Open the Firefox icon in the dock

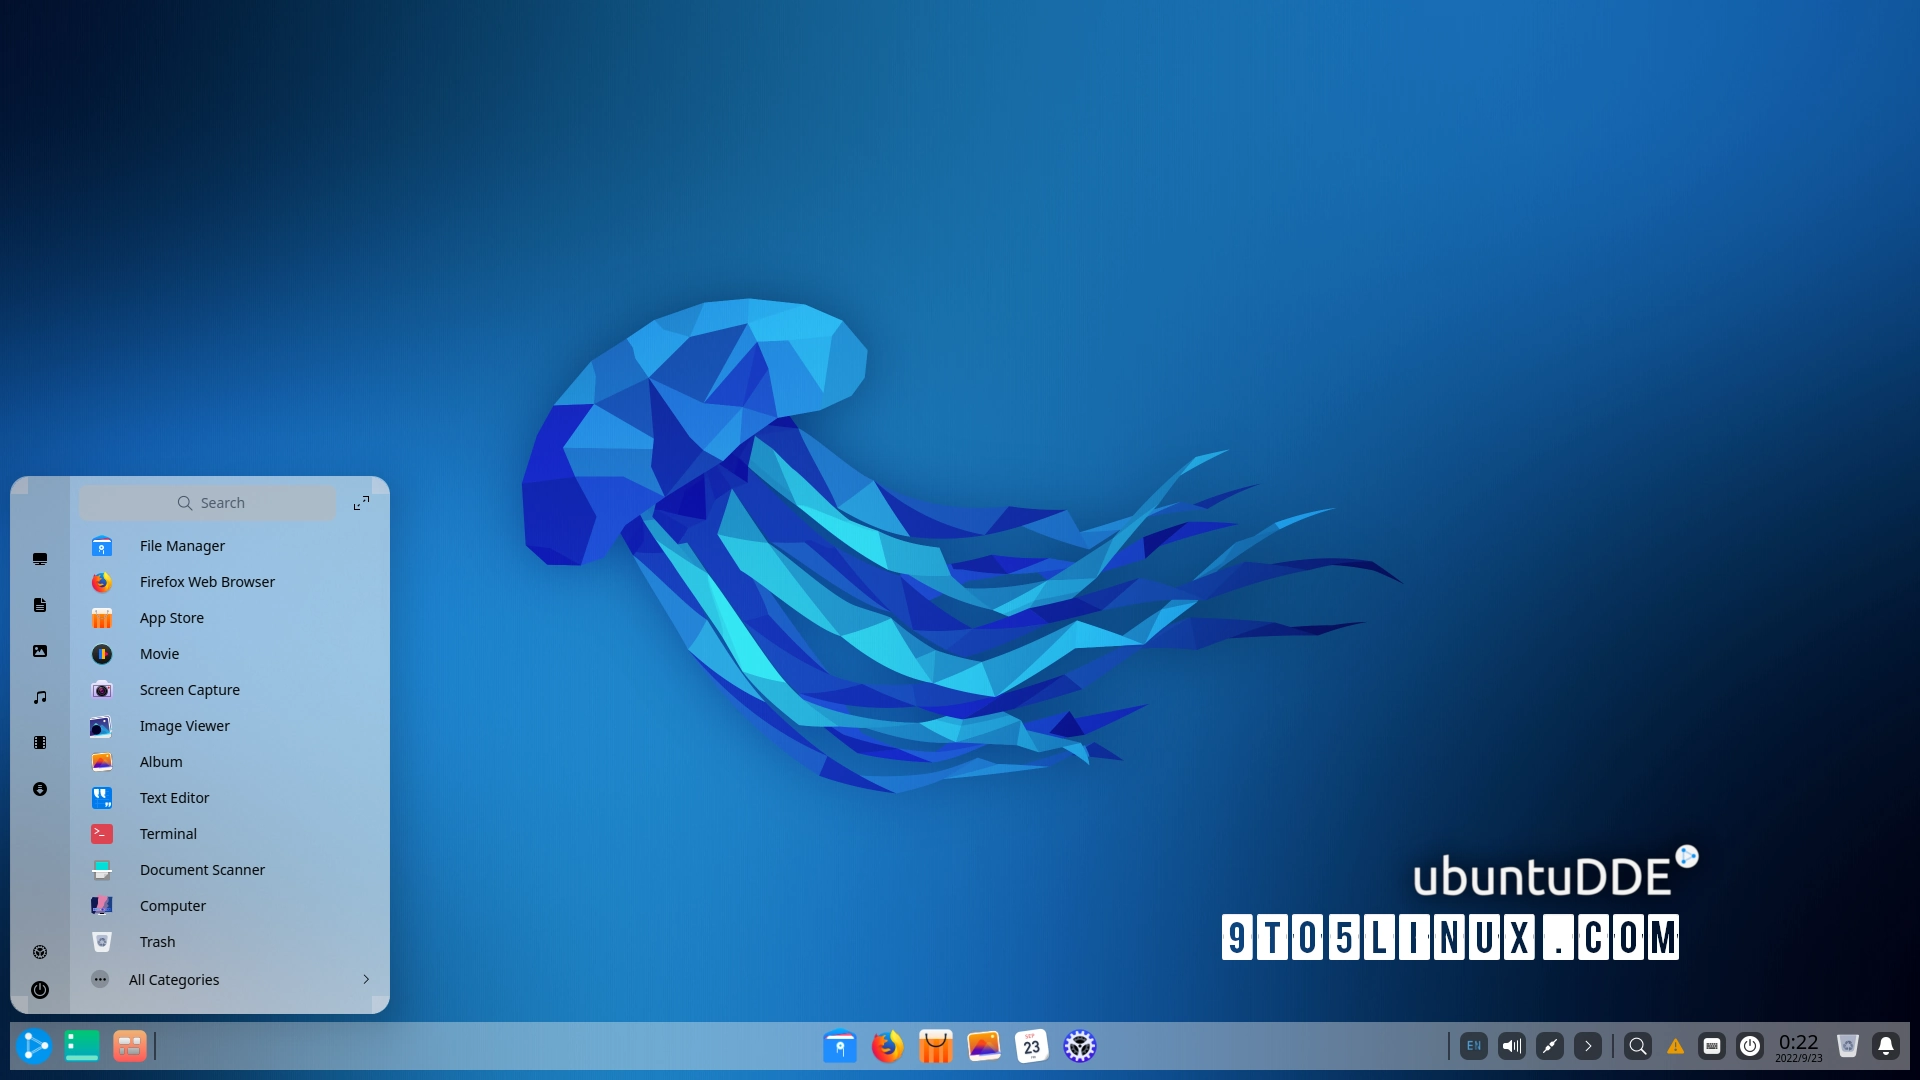click(886, 1046)
